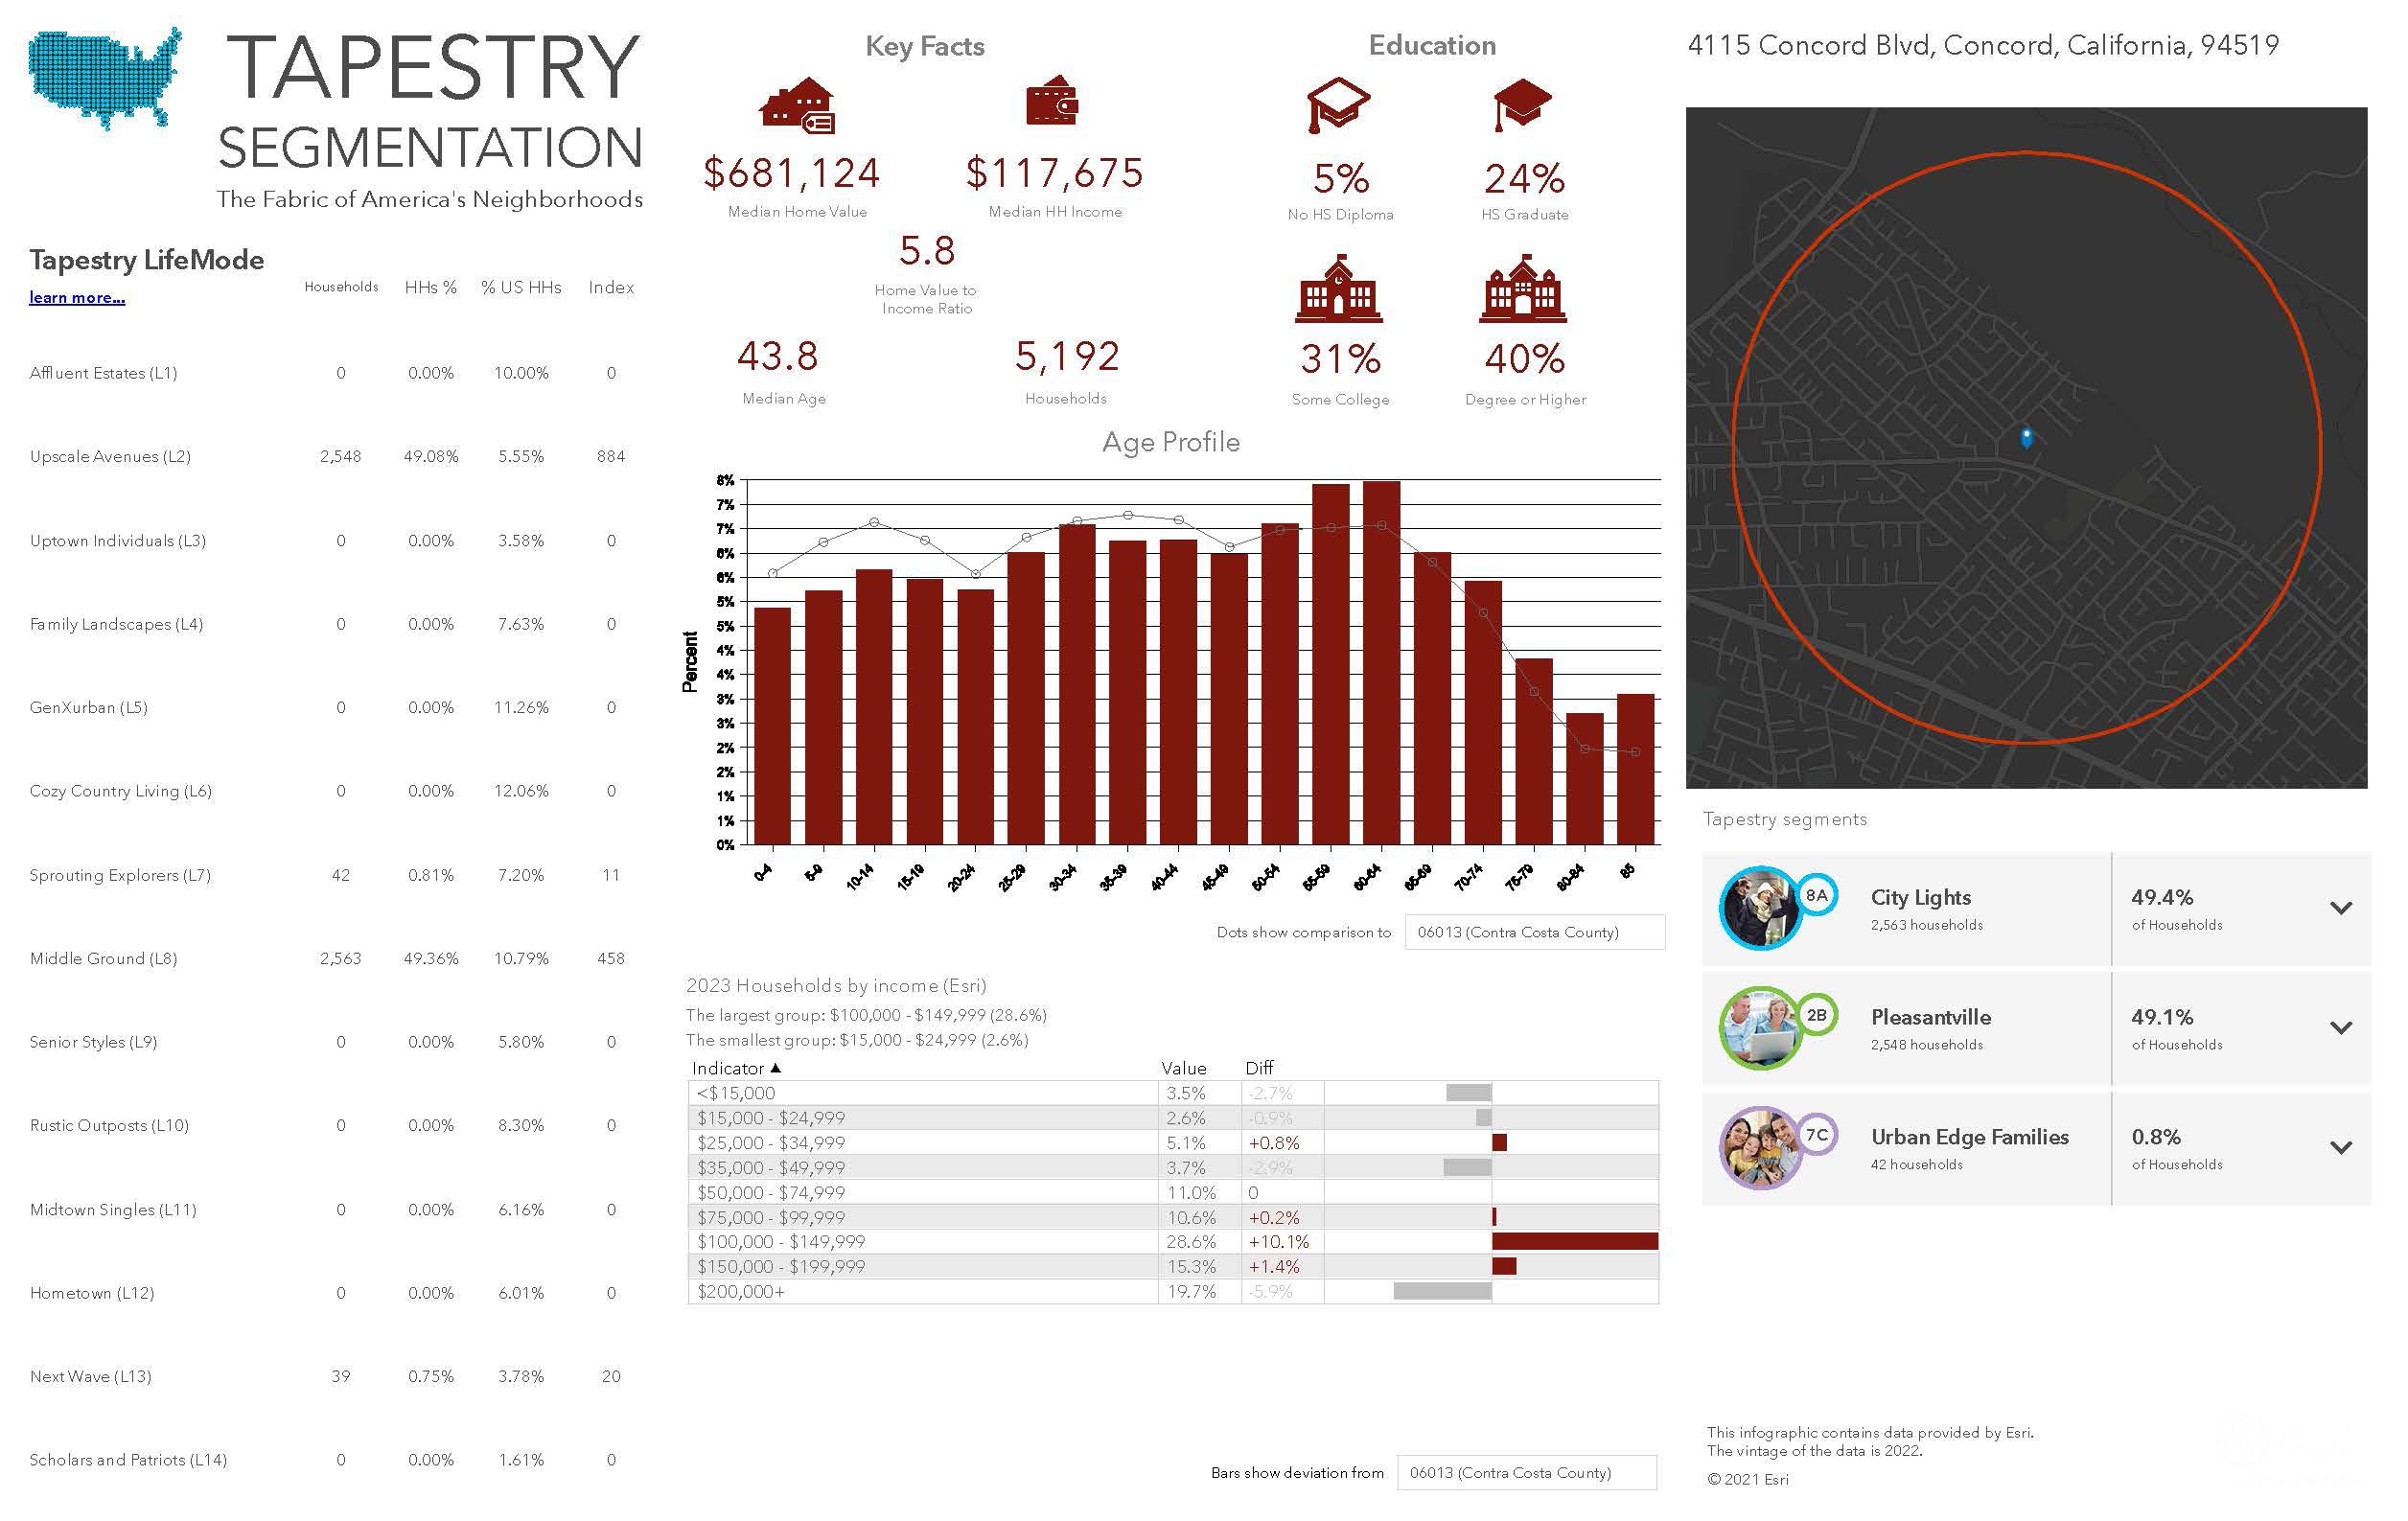Click the Median Home Value house icon
2408x1521 pixels.
pos(797,106)
